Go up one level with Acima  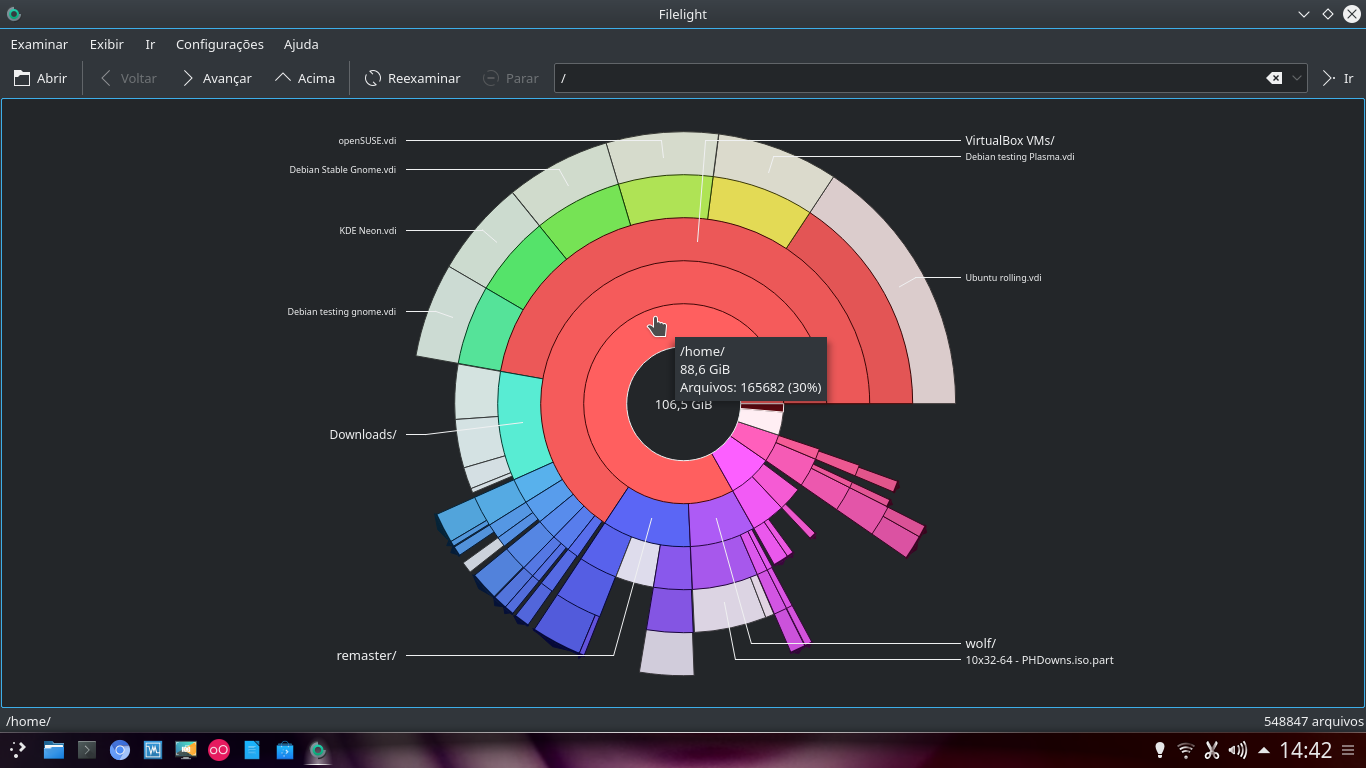click(x=305, y=78)
